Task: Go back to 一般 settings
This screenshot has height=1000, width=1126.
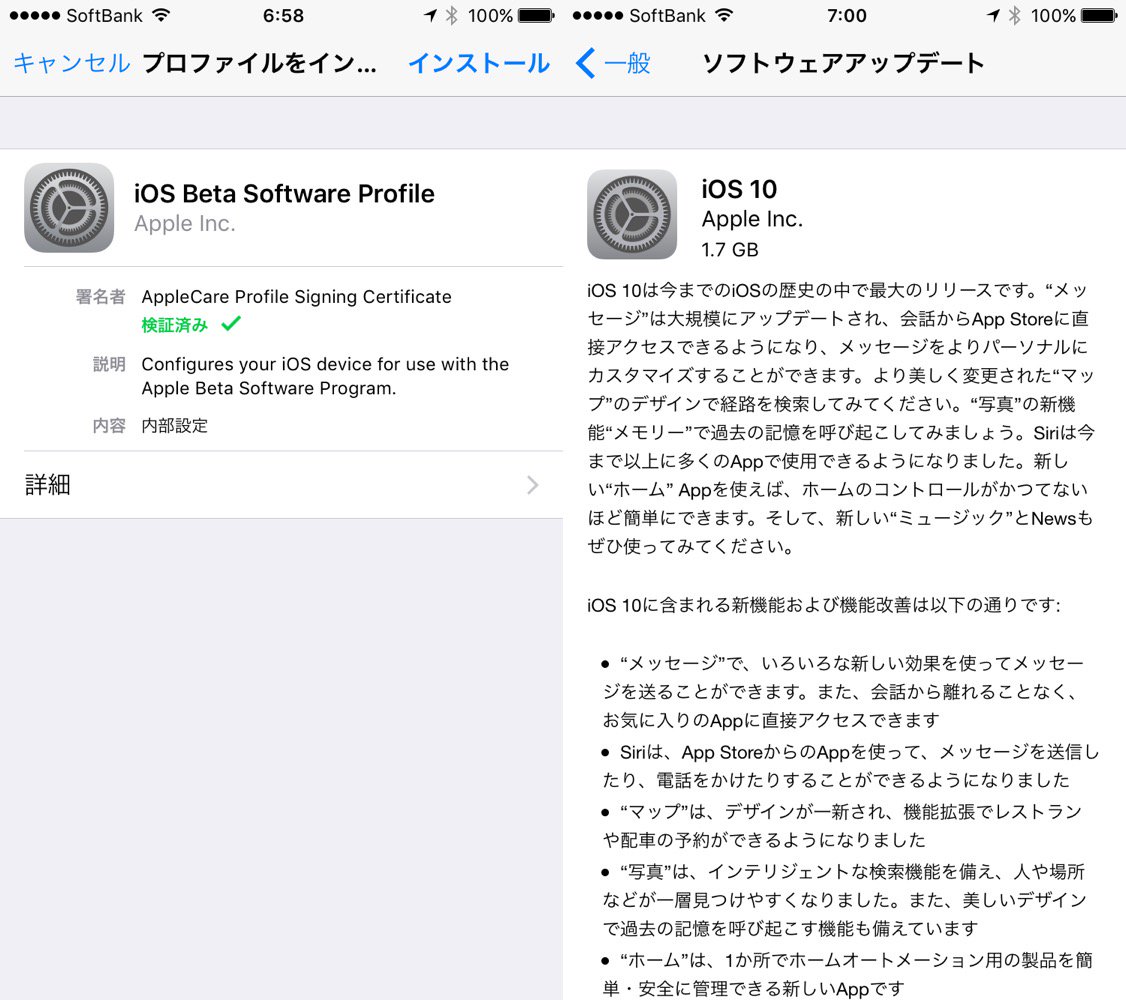Action: 627,63
